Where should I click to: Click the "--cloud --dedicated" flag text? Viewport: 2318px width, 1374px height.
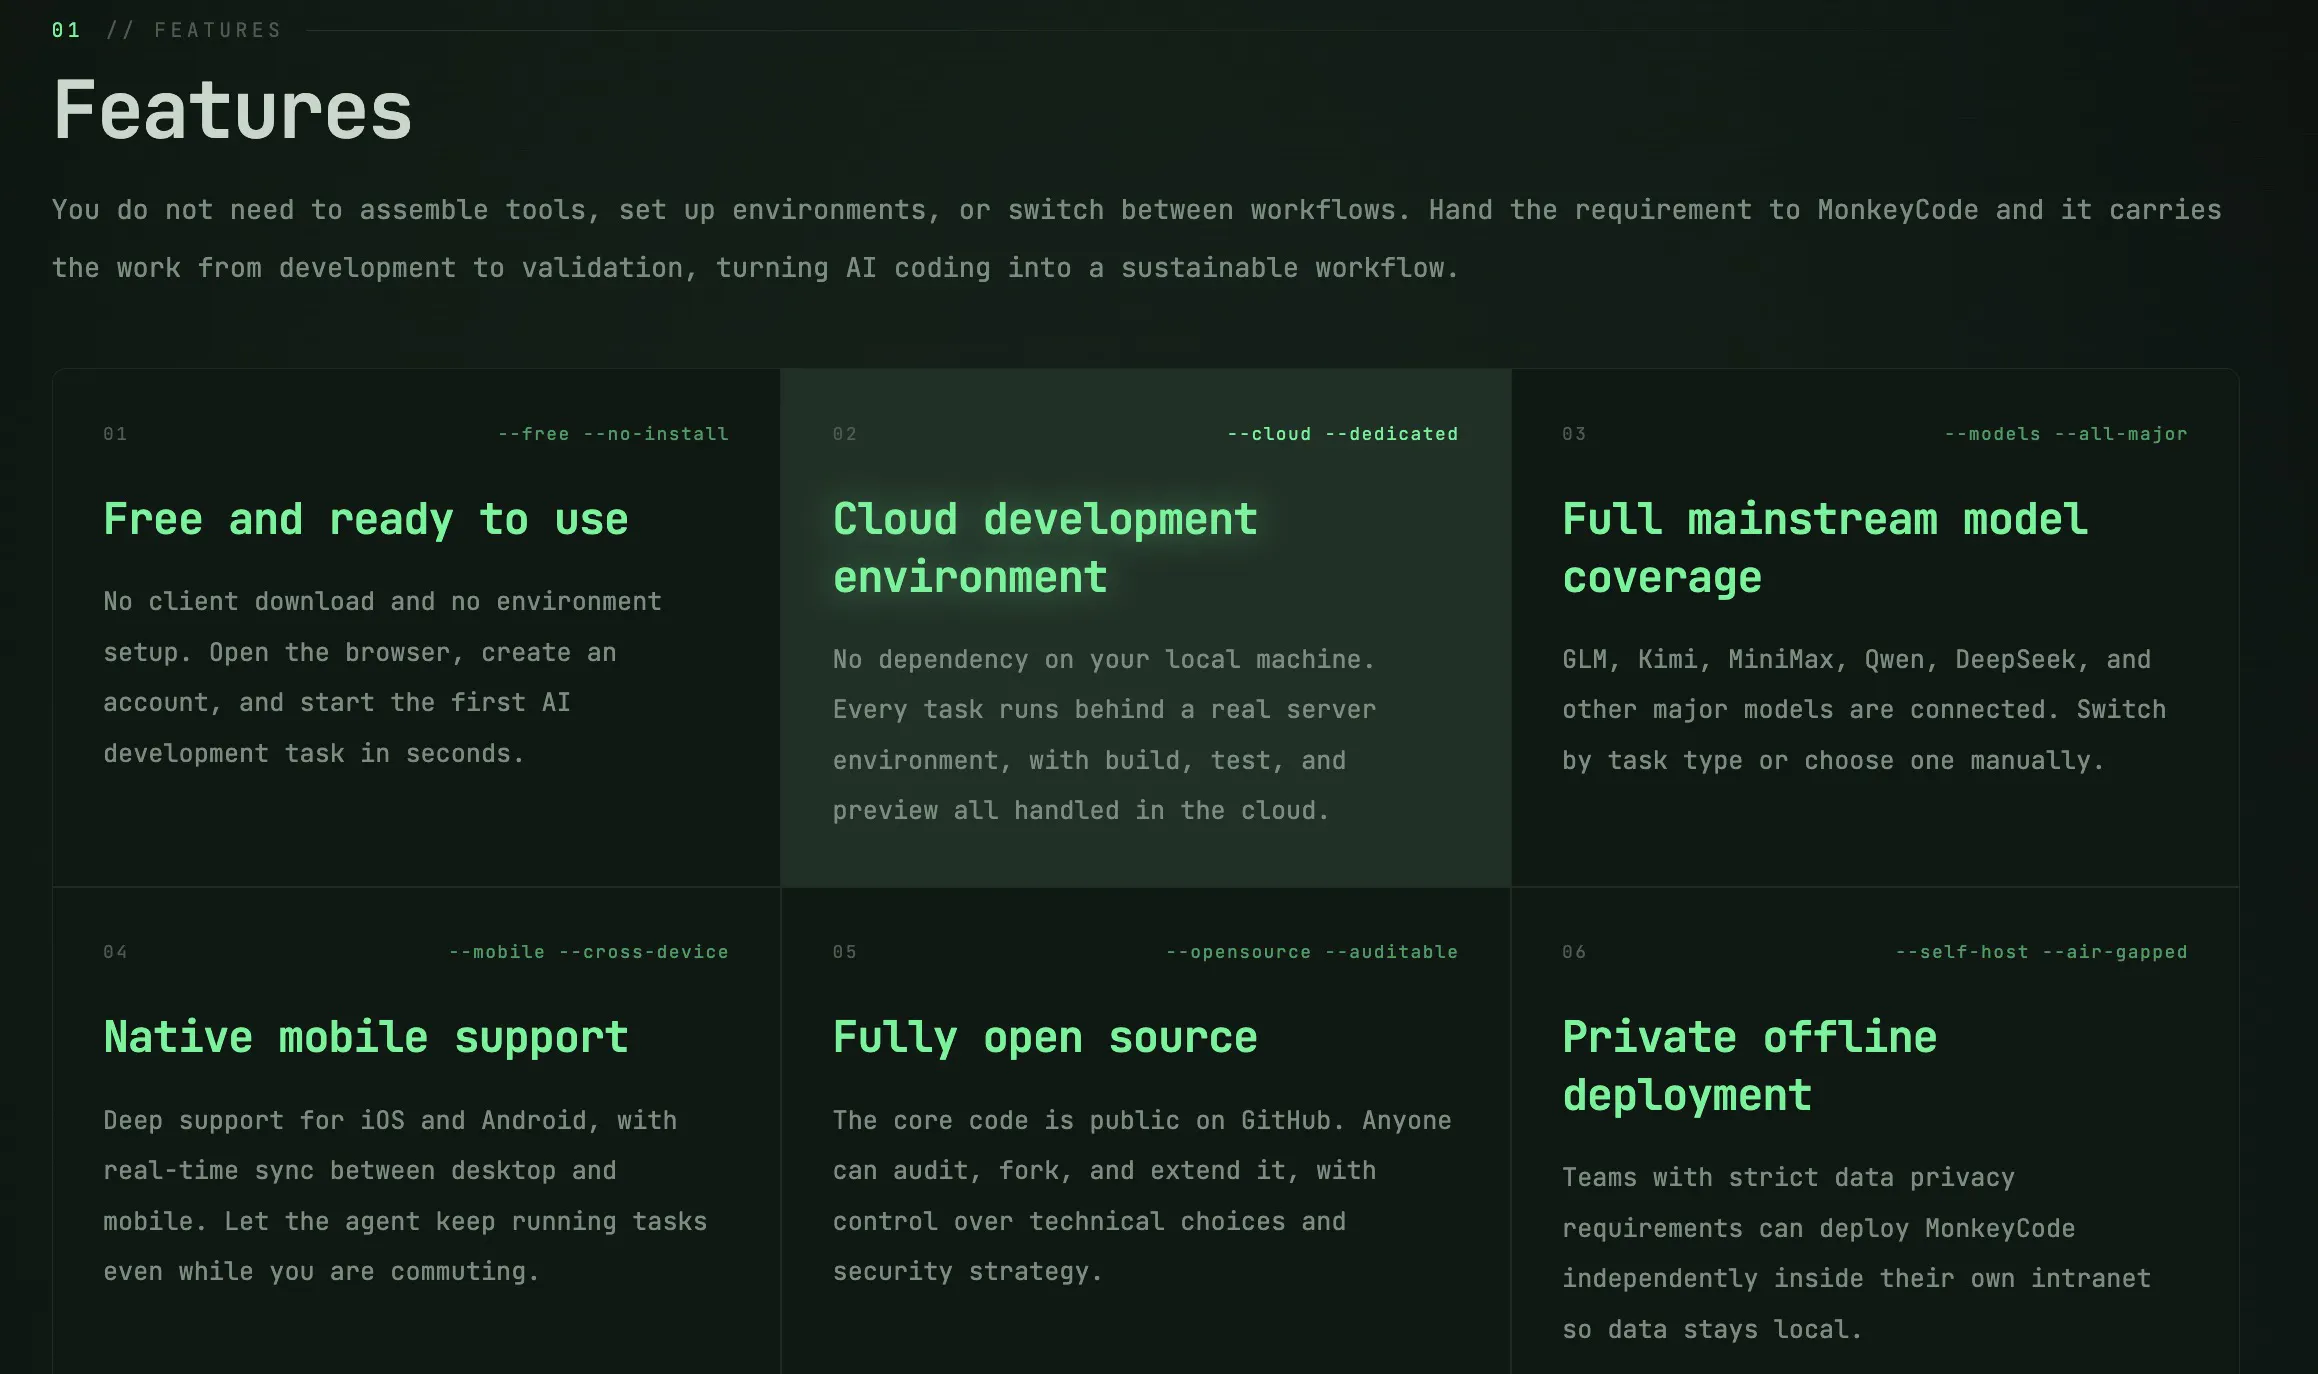(x=1342, y=434)
